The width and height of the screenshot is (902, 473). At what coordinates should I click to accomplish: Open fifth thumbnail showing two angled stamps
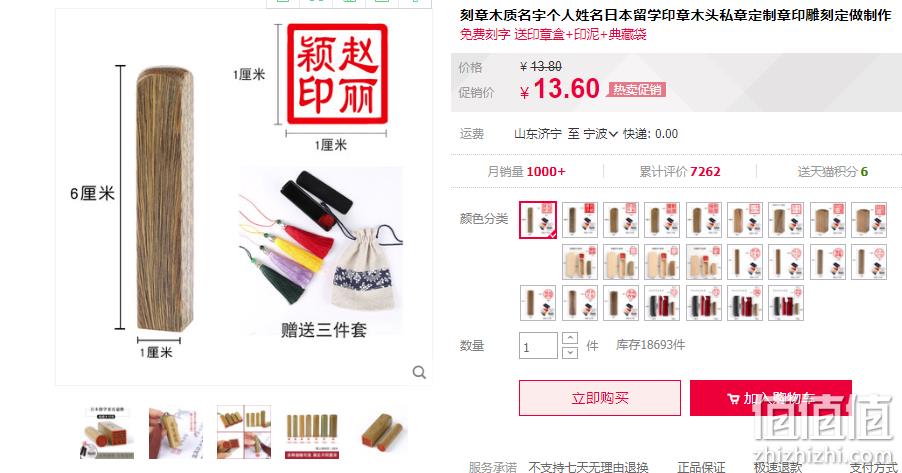(380, 433)
